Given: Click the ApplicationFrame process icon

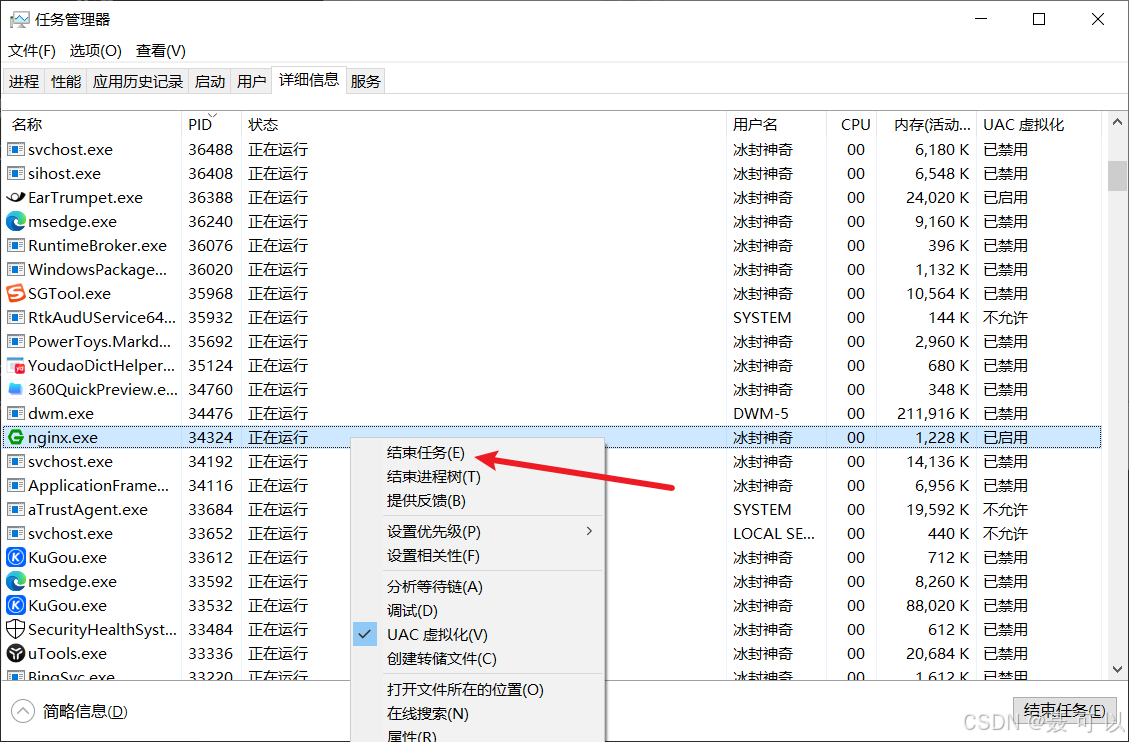Looking at the screenshot, I should 15,486.
